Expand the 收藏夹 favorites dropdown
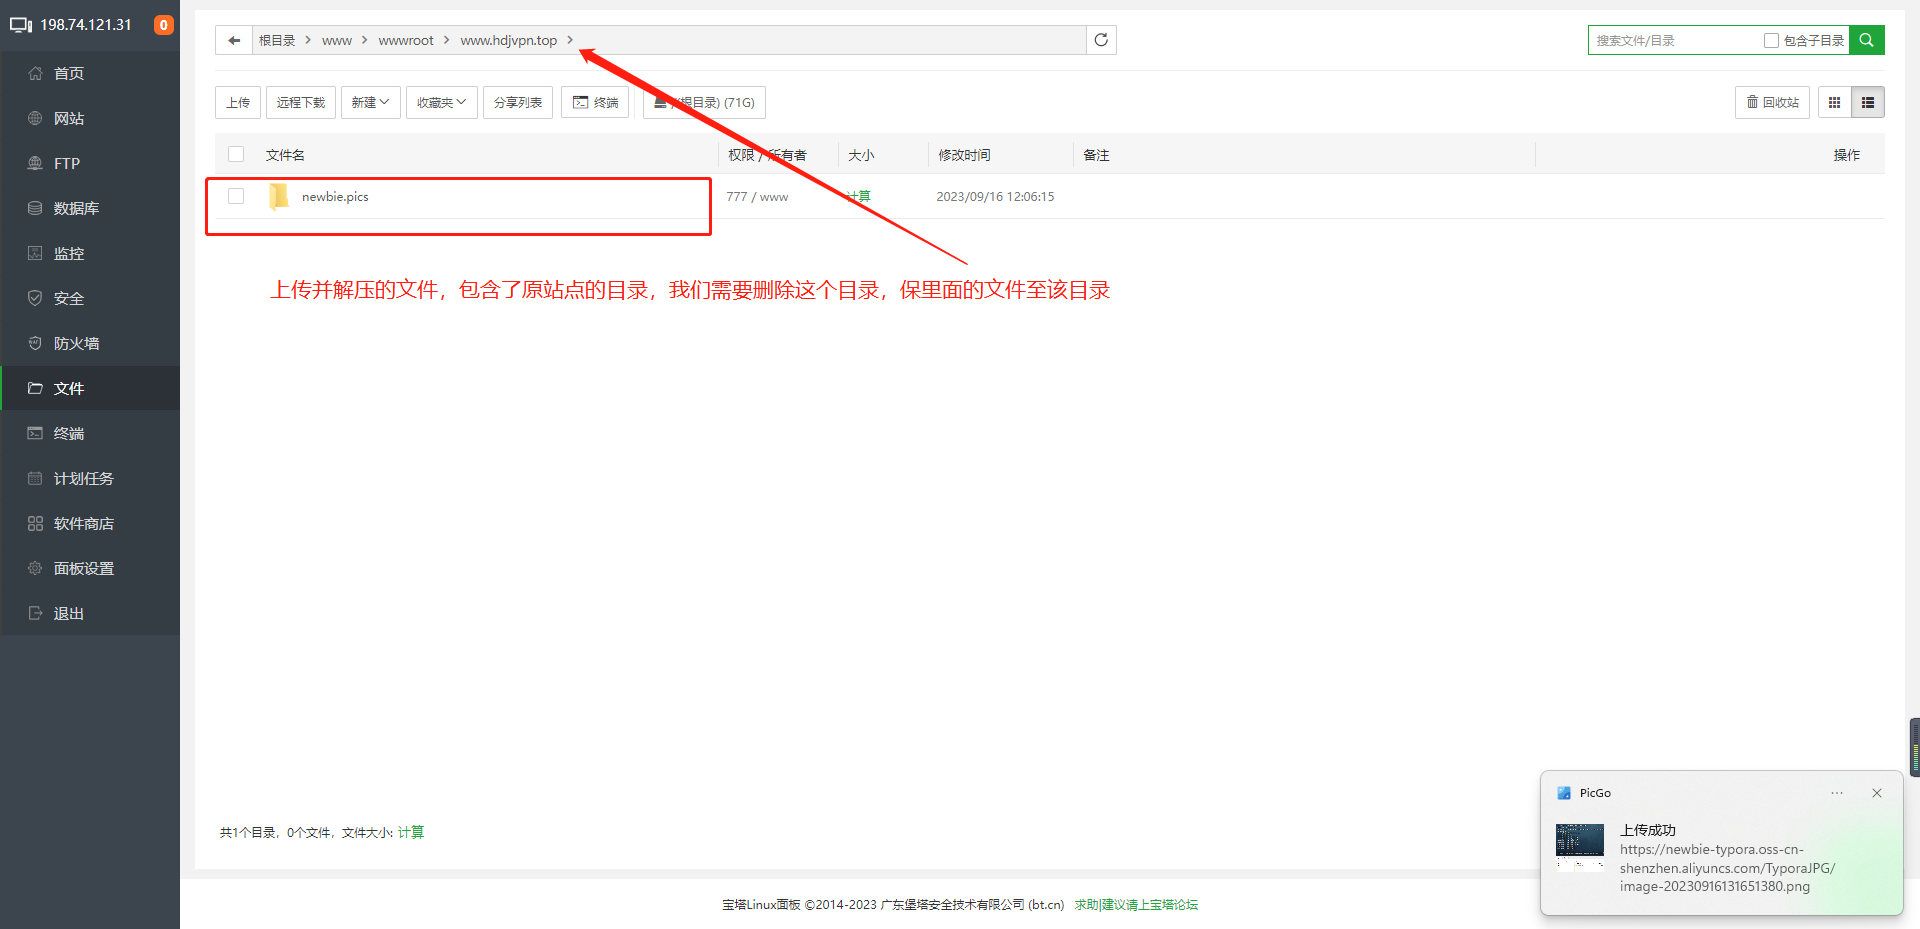1920x929 pixels. (442, 102)
